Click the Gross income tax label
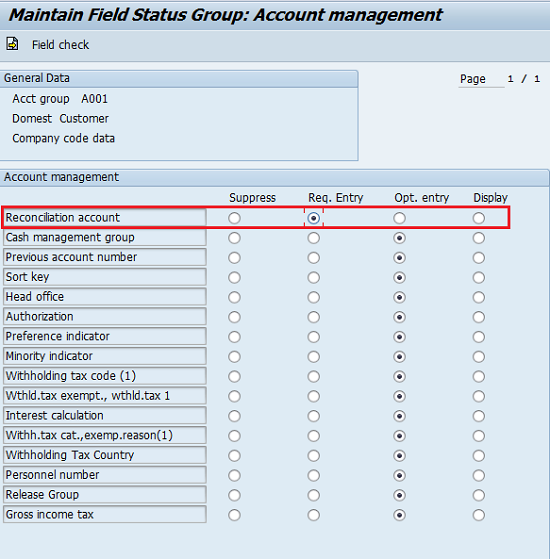550x559 pixels. coord(105,514)
